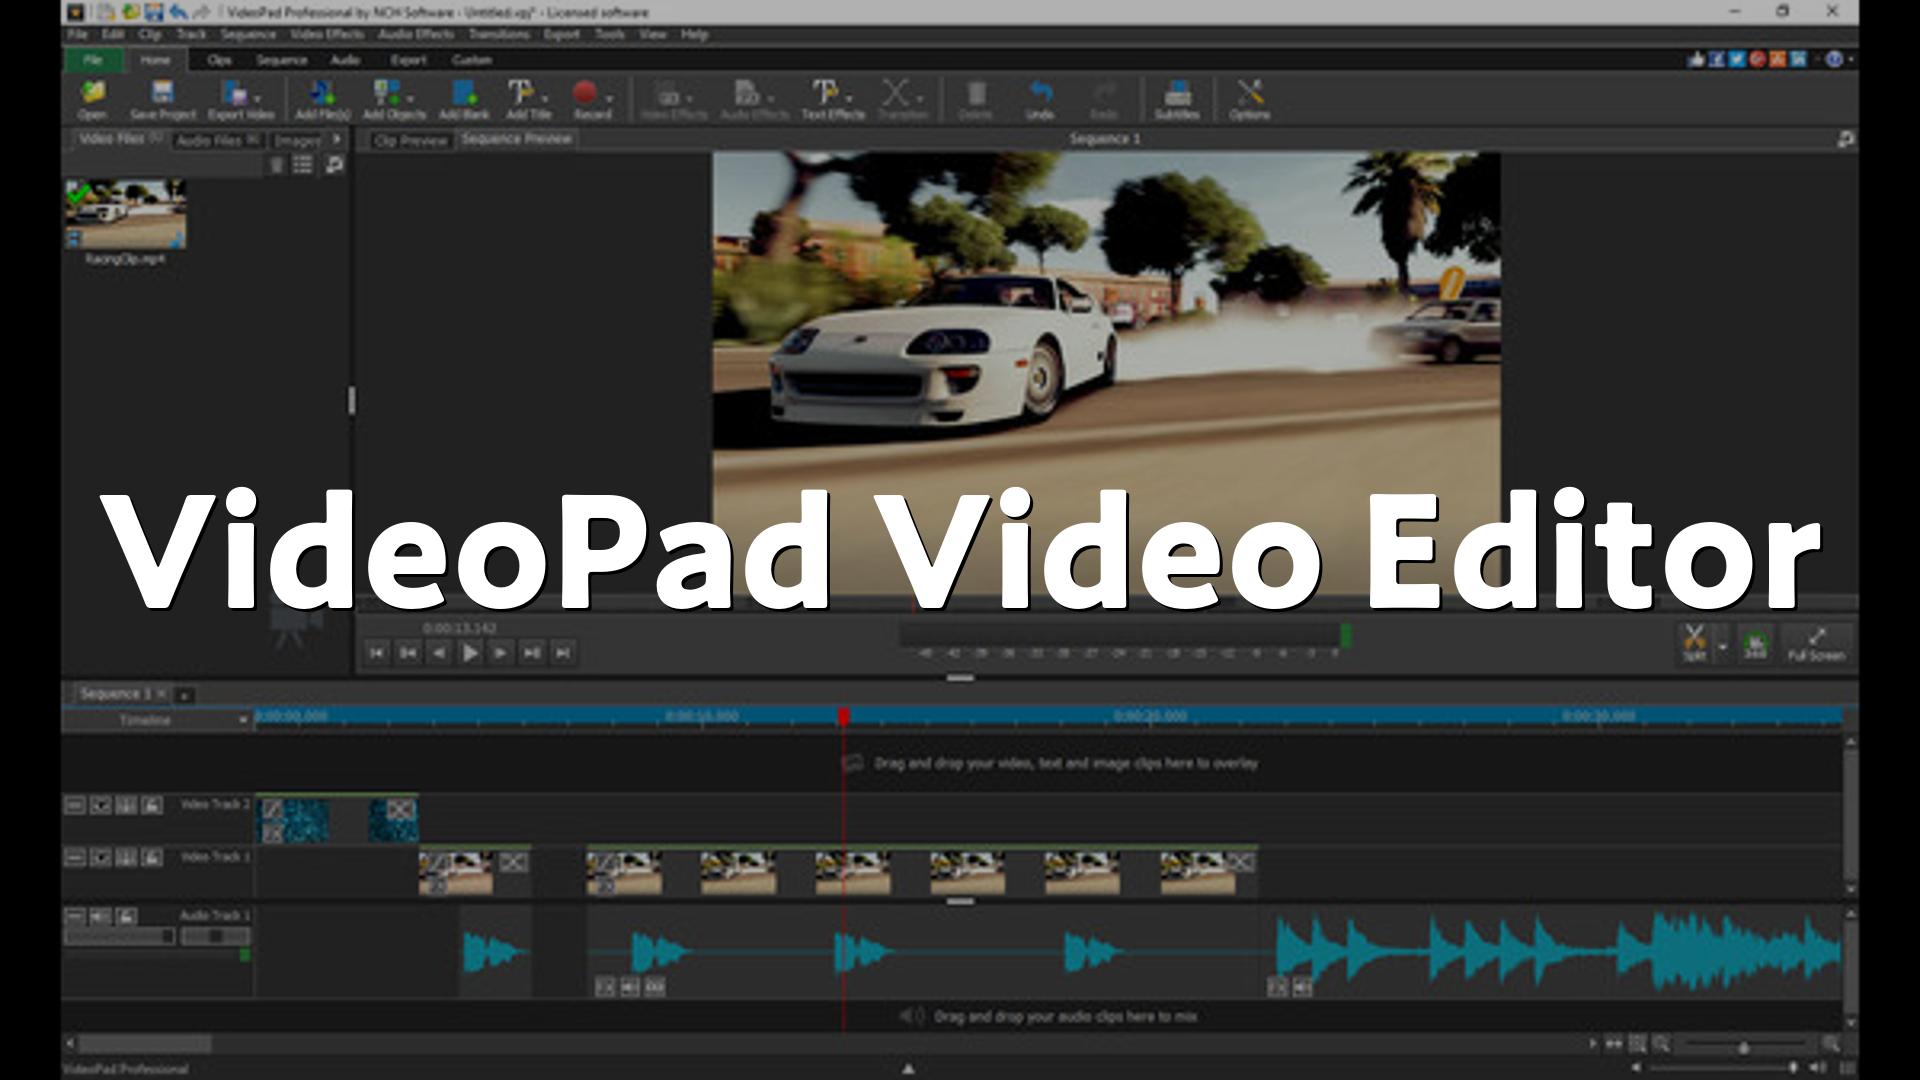Toggle lock on Video Track 2
1920x1080 pixels.
(152, 805)
